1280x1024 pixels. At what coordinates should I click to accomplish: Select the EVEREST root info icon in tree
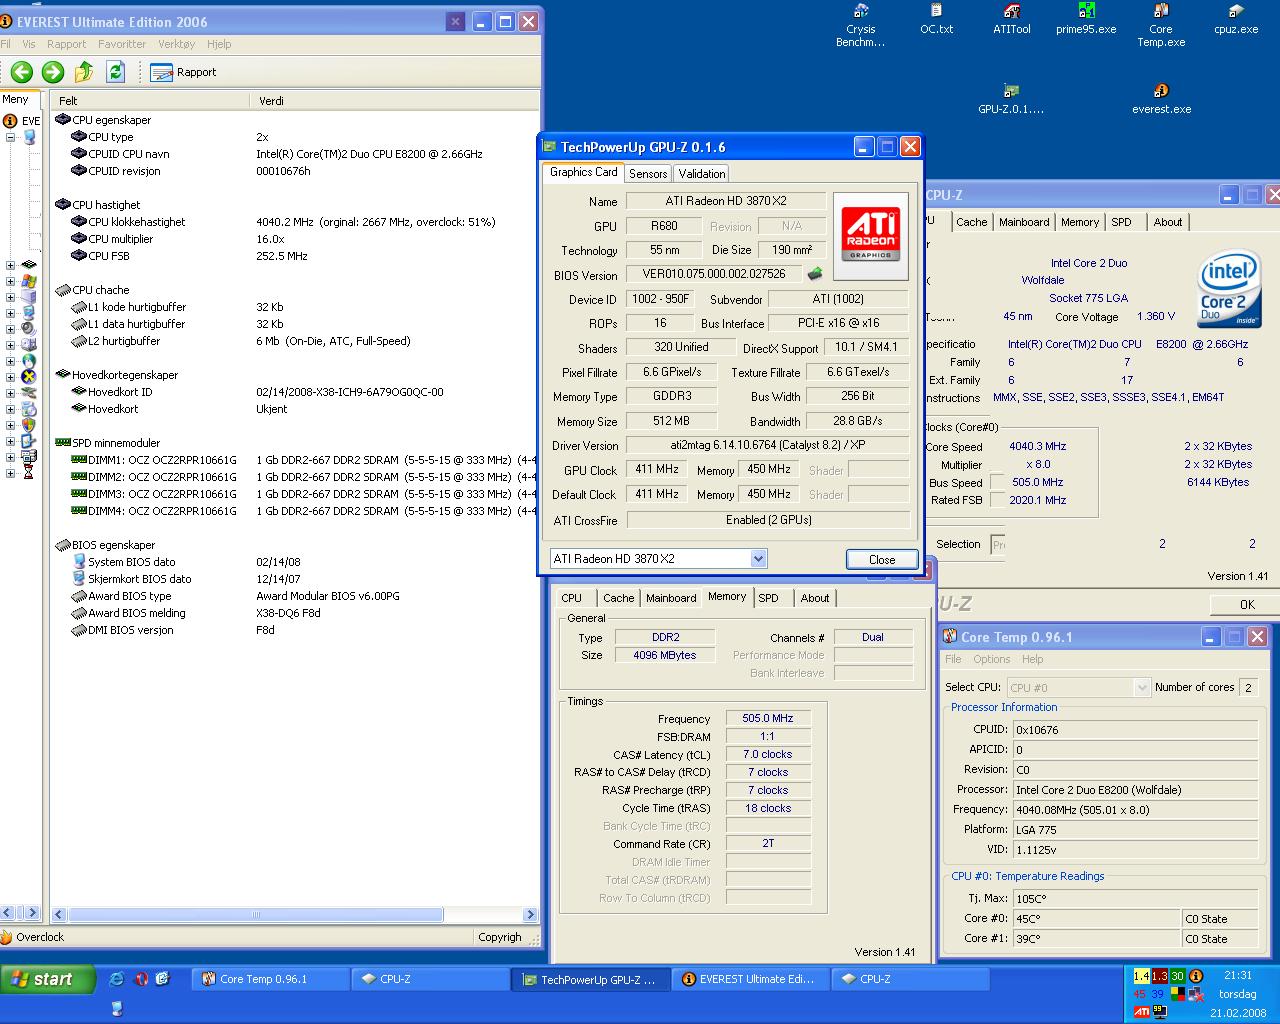point(10,121)
